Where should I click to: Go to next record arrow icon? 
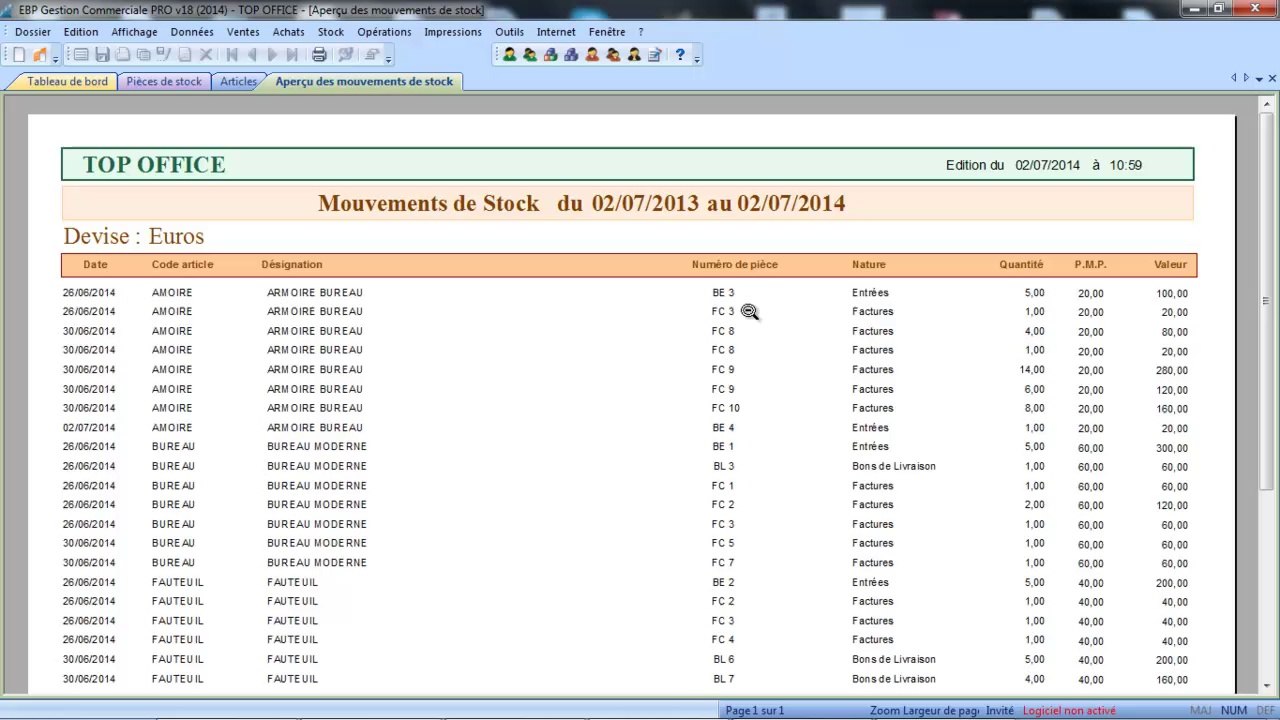point(272,55)
